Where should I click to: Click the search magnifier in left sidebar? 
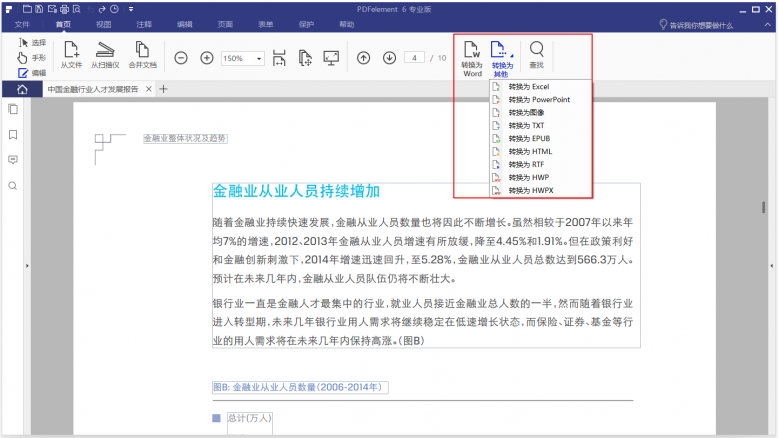click(13, 186)
